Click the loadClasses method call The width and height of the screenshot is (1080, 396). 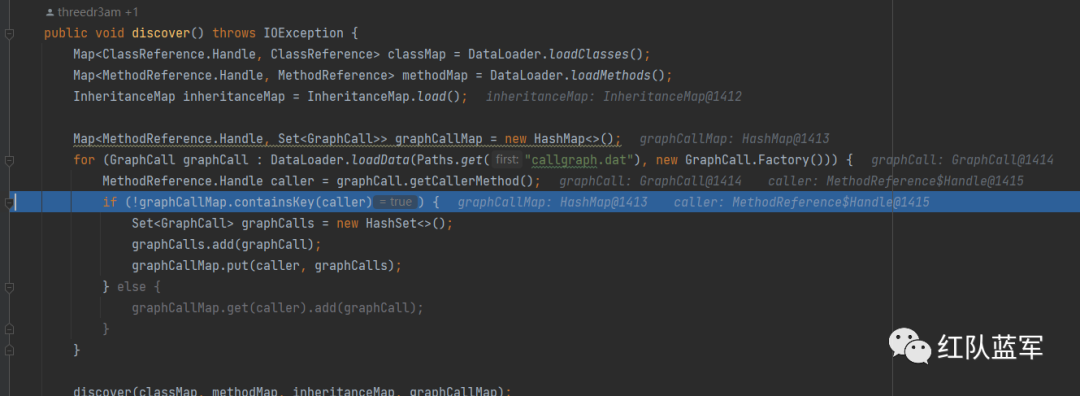pyautogui.click(x=589, y=54)
